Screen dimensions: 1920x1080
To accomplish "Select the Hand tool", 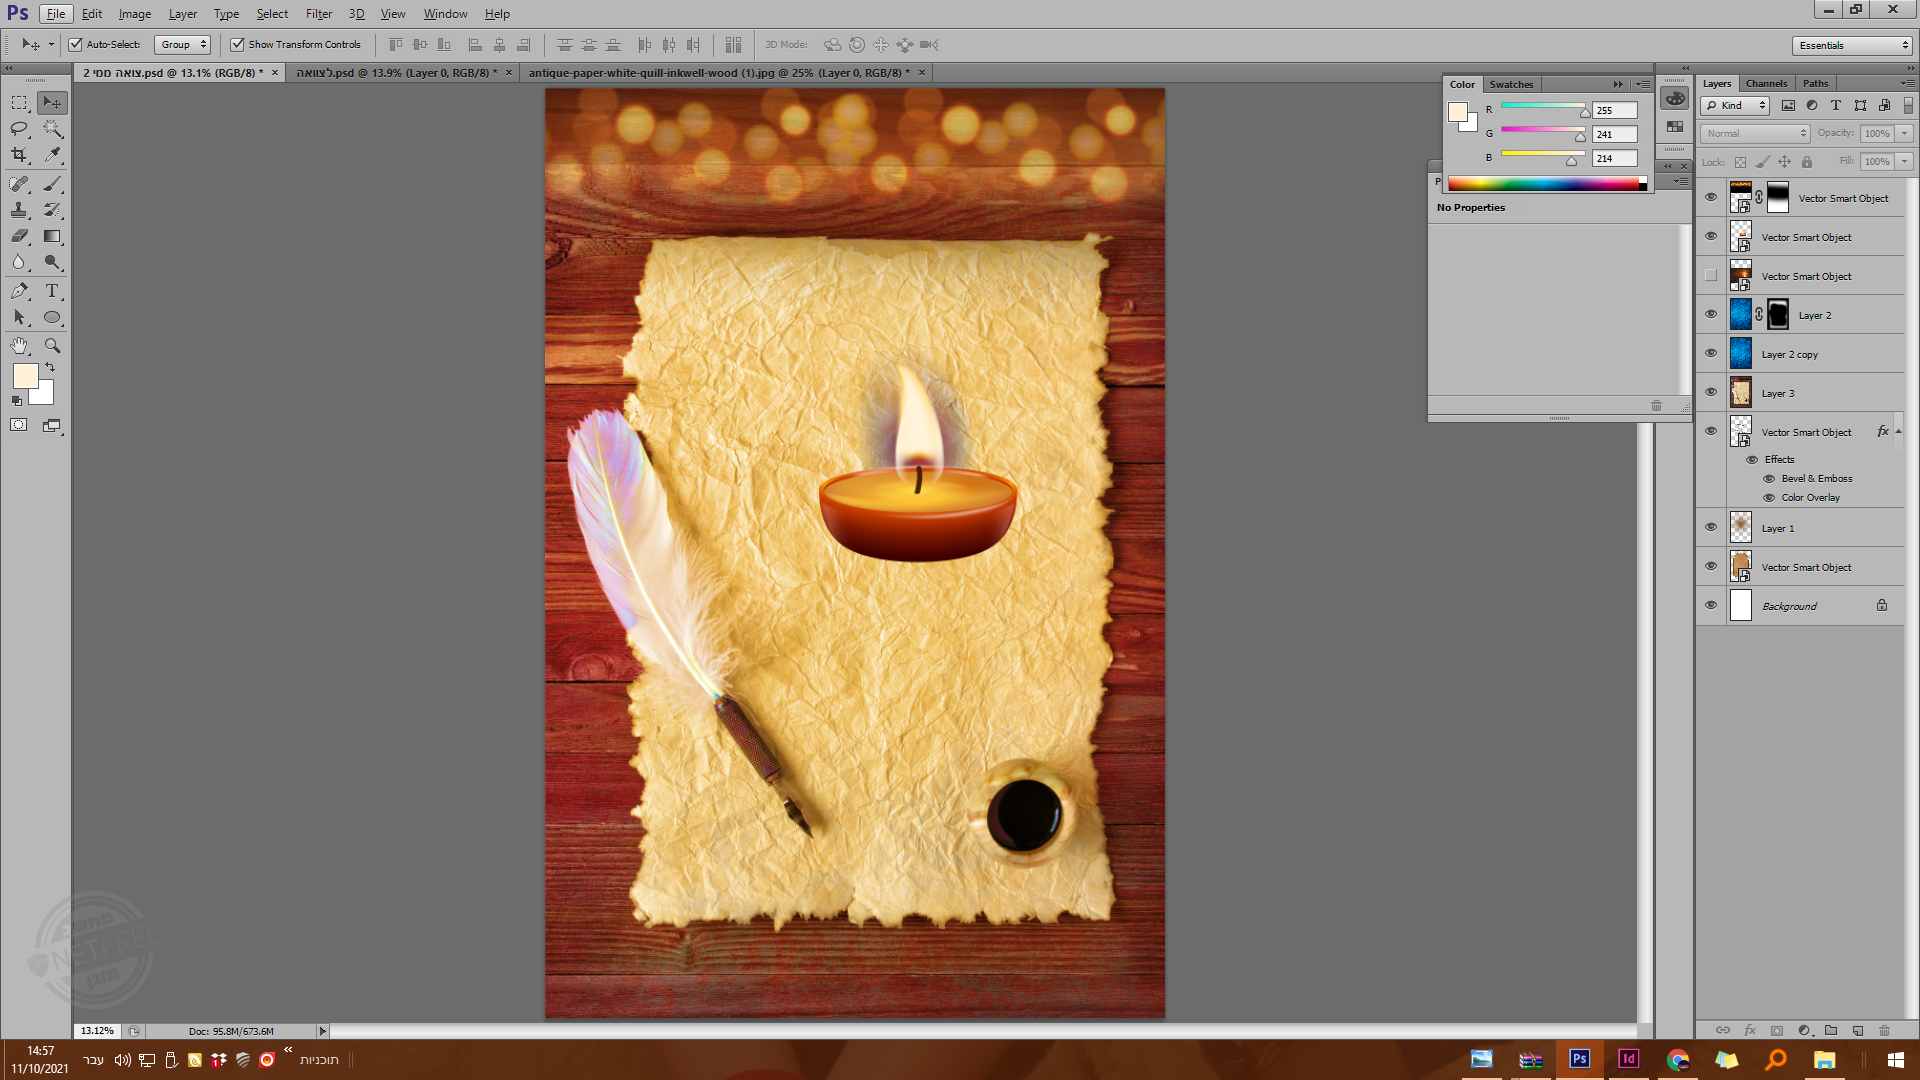I will (x=19, y=345).
